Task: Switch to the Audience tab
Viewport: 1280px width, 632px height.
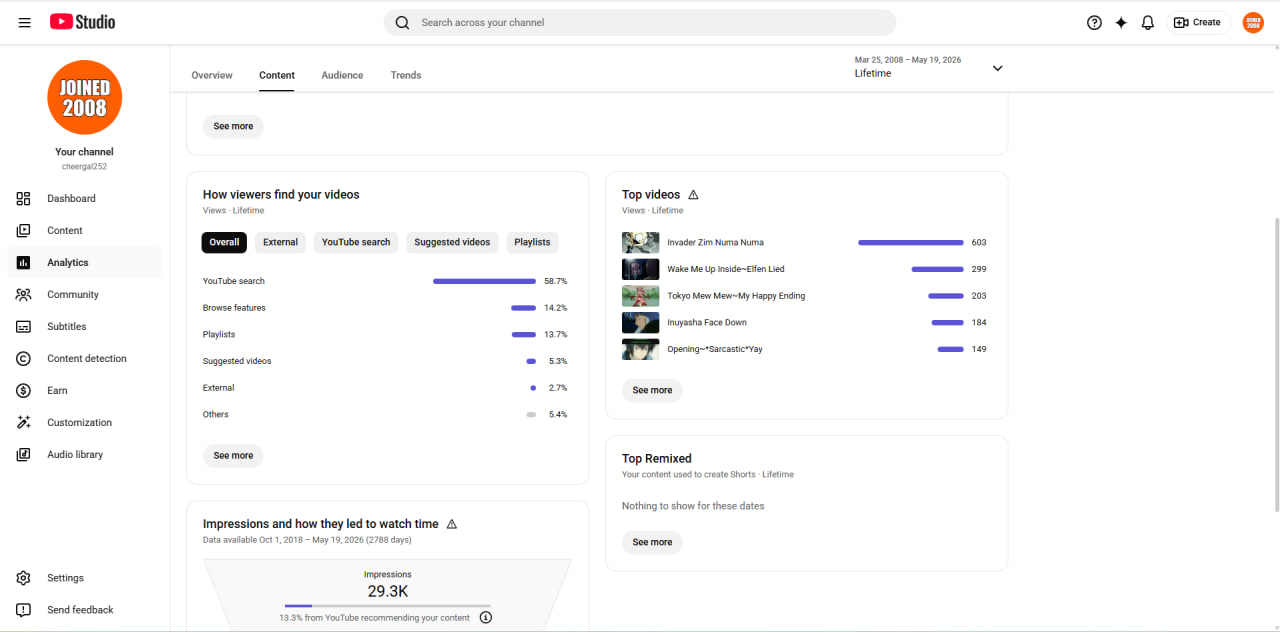Action: coord(342,75)
